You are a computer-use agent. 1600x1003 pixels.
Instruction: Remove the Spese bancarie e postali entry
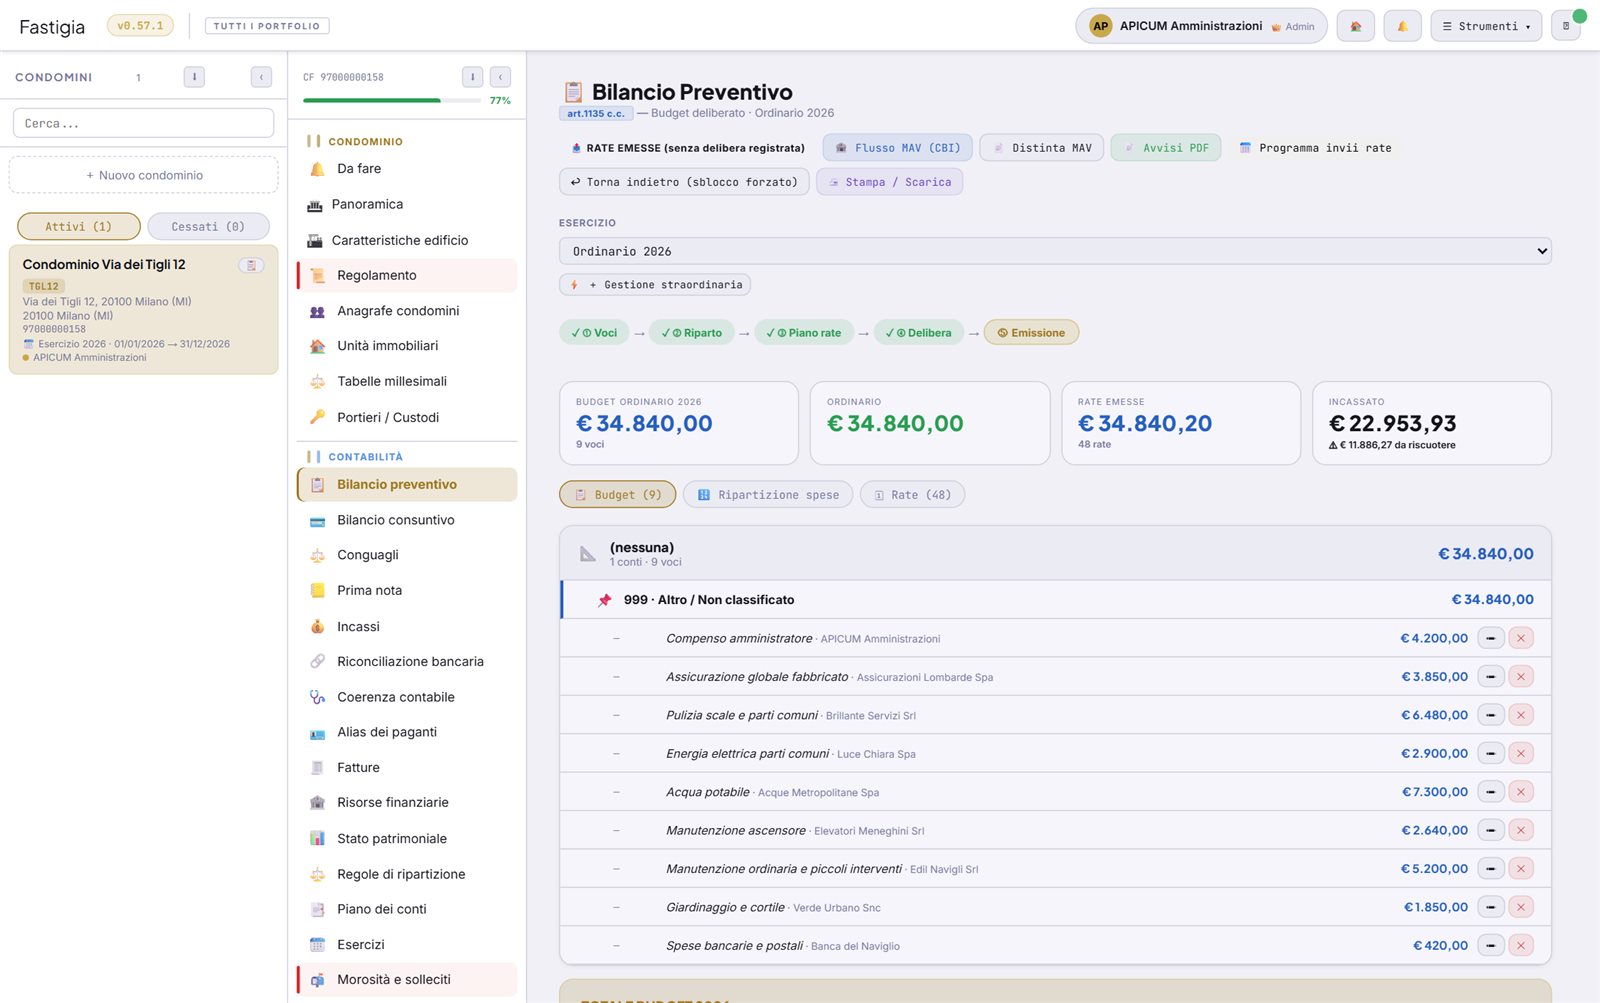pos(1521,945)
